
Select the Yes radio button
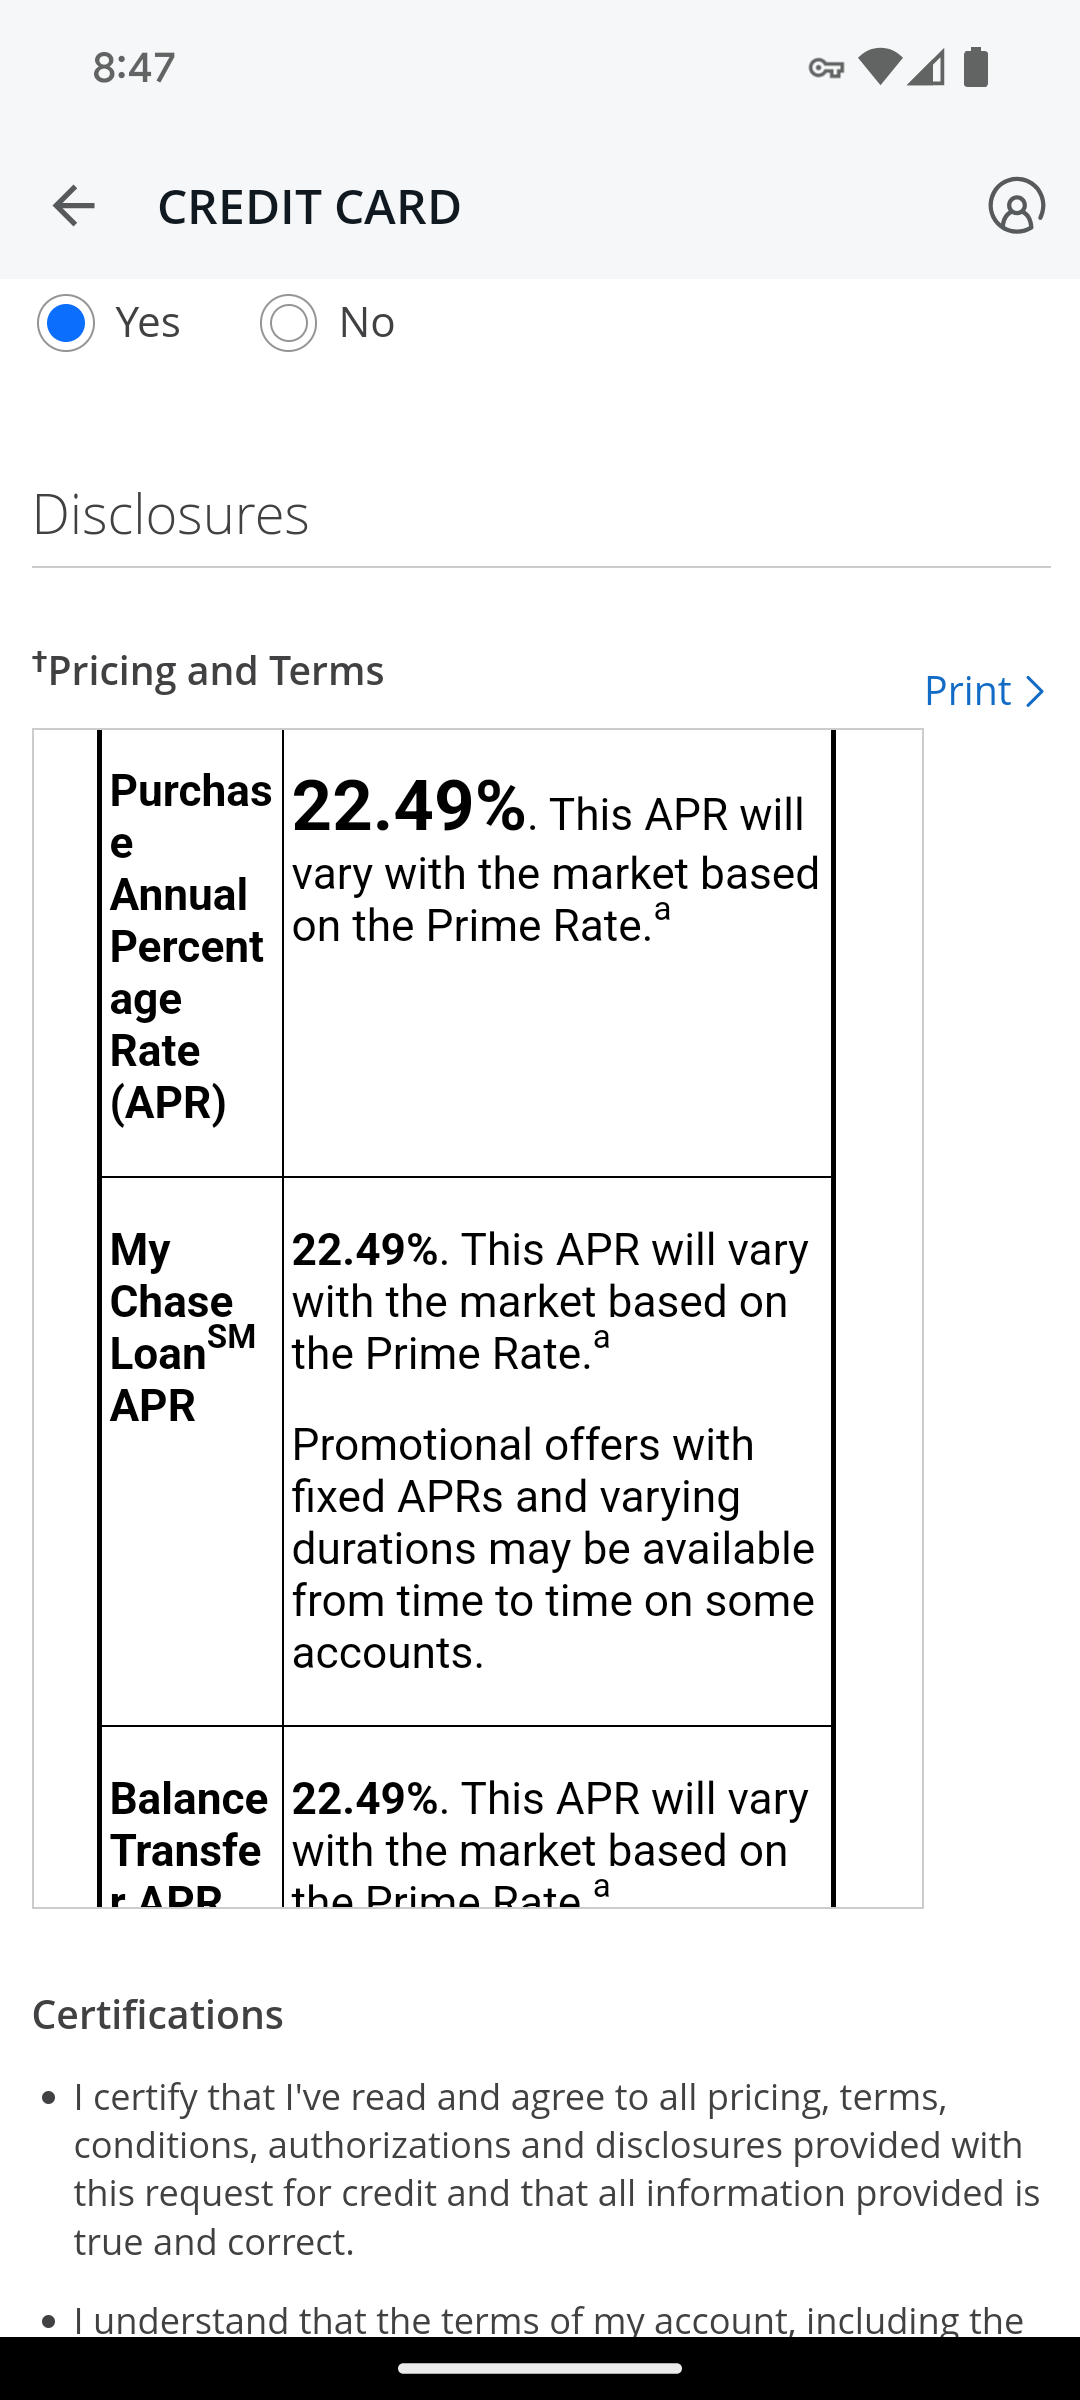click(66, 323)
